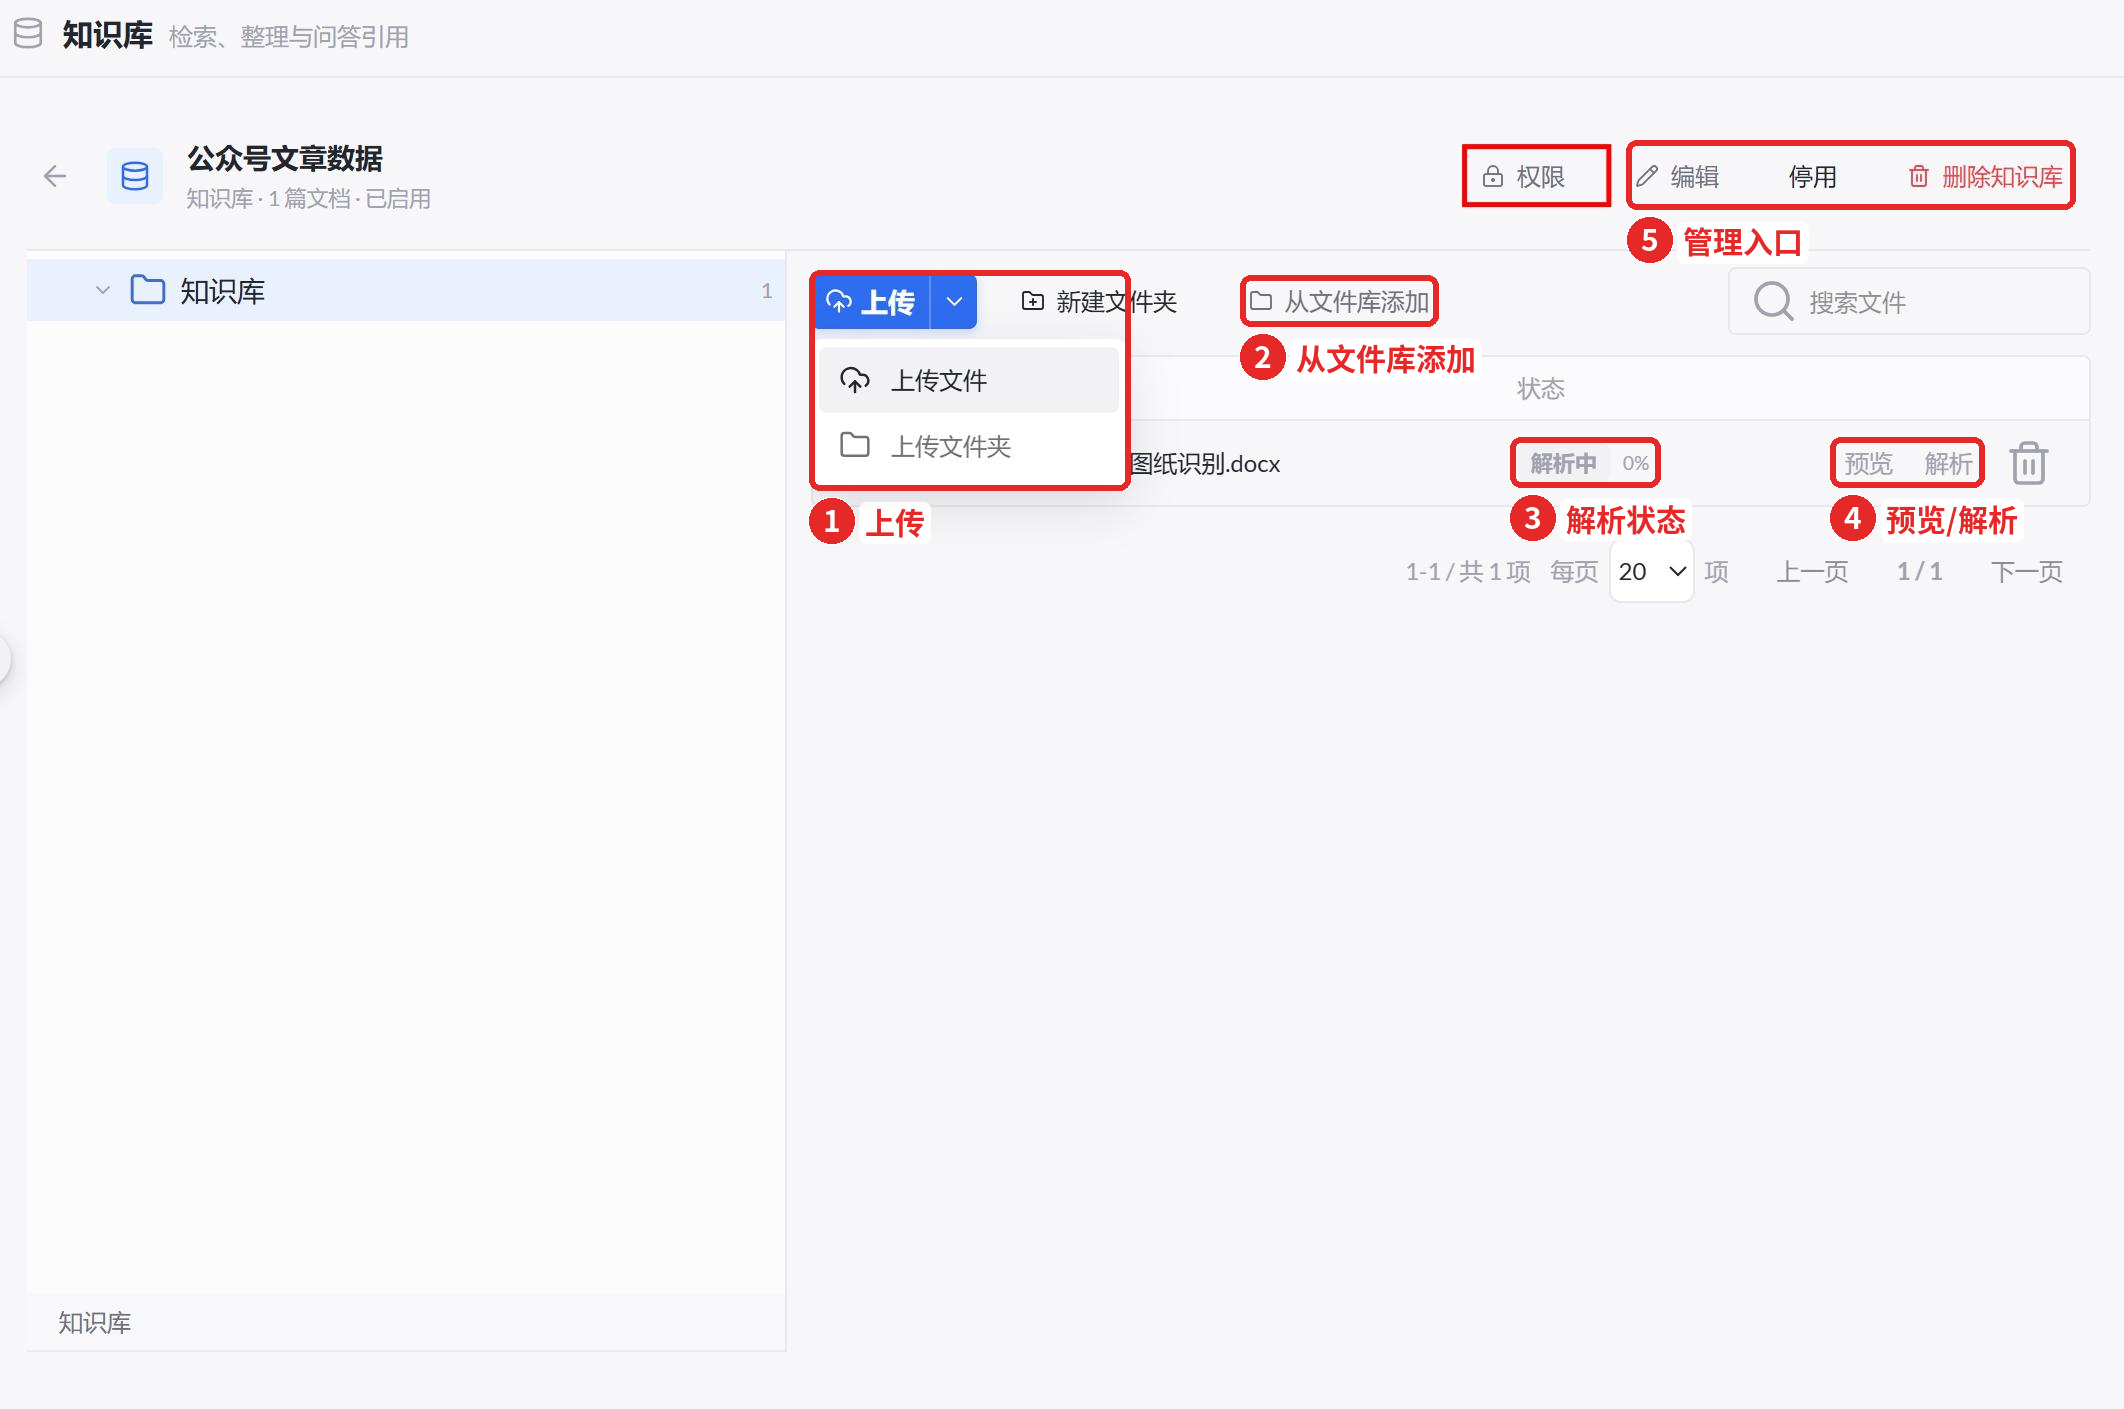
Task: Go to 下一页 next page
Action: point(2026,572)
